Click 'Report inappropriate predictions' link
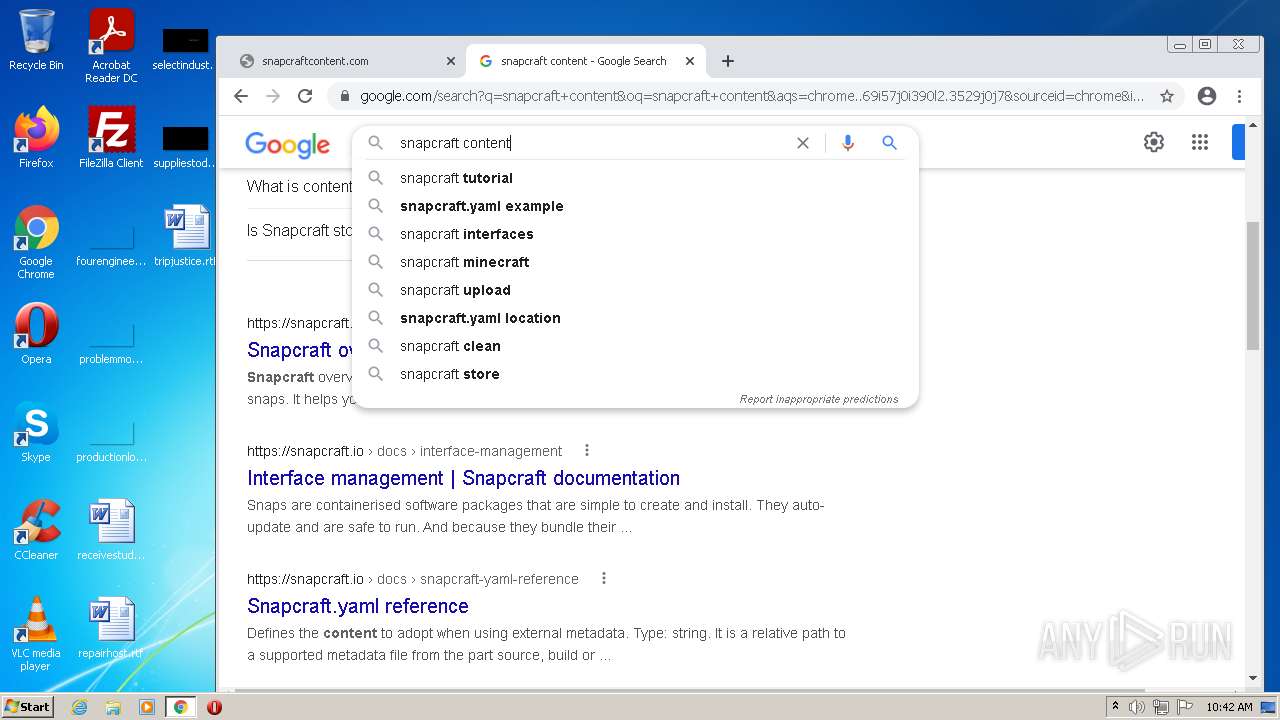Screen dimensions: 1280x720 (x=819, y=399)
